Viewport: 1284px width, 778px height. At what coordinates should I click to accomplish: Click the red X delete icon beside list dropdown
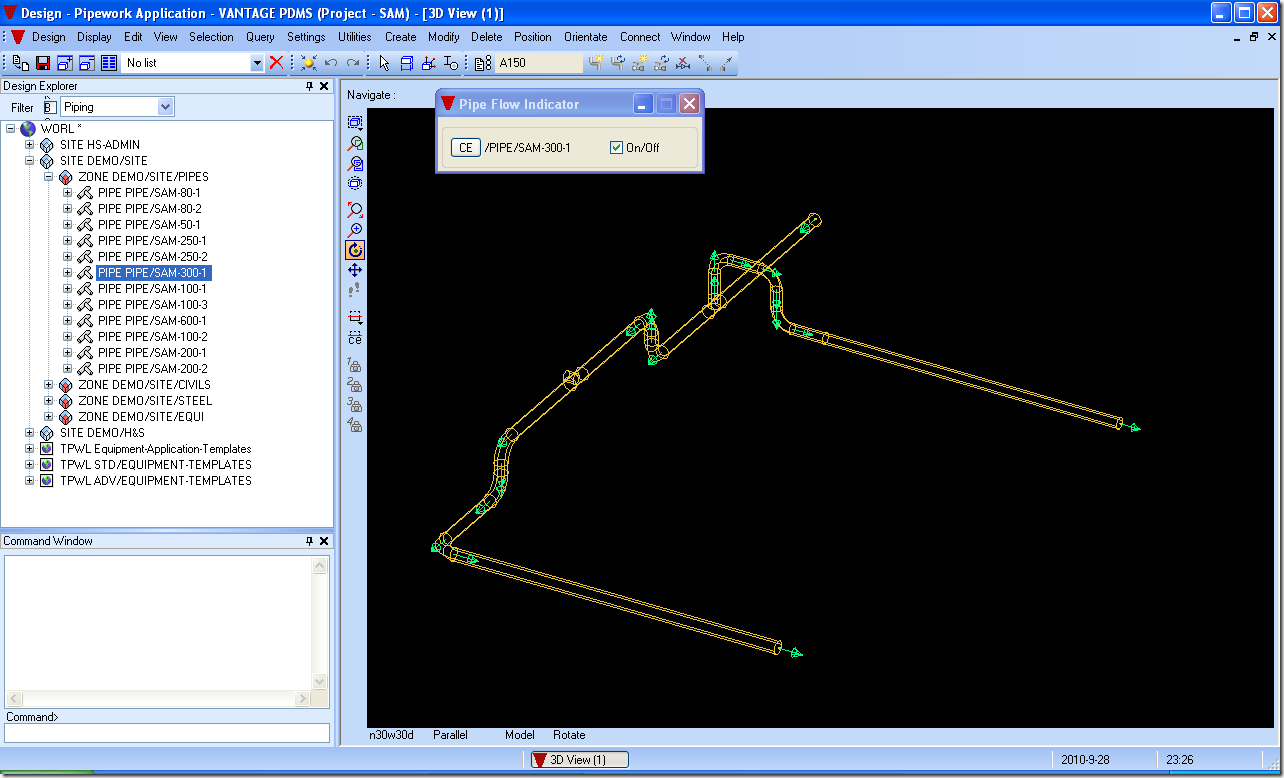coord(277,63)
